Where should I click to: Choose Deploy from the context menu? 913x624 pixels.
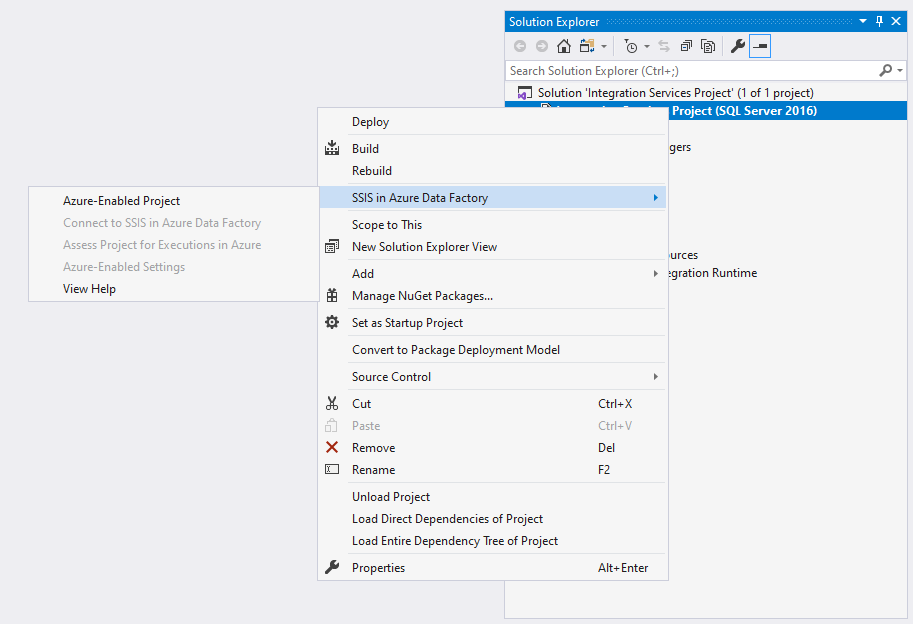click(x=492, y=122)
